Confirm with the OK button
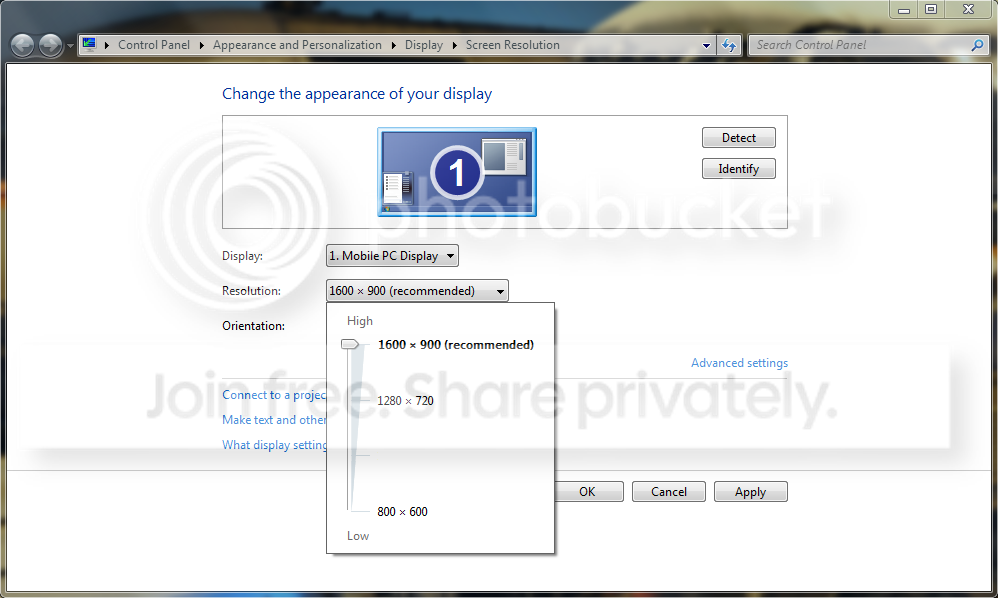The image size is (998, 598). pyautogui.click(x=589, y=492)
